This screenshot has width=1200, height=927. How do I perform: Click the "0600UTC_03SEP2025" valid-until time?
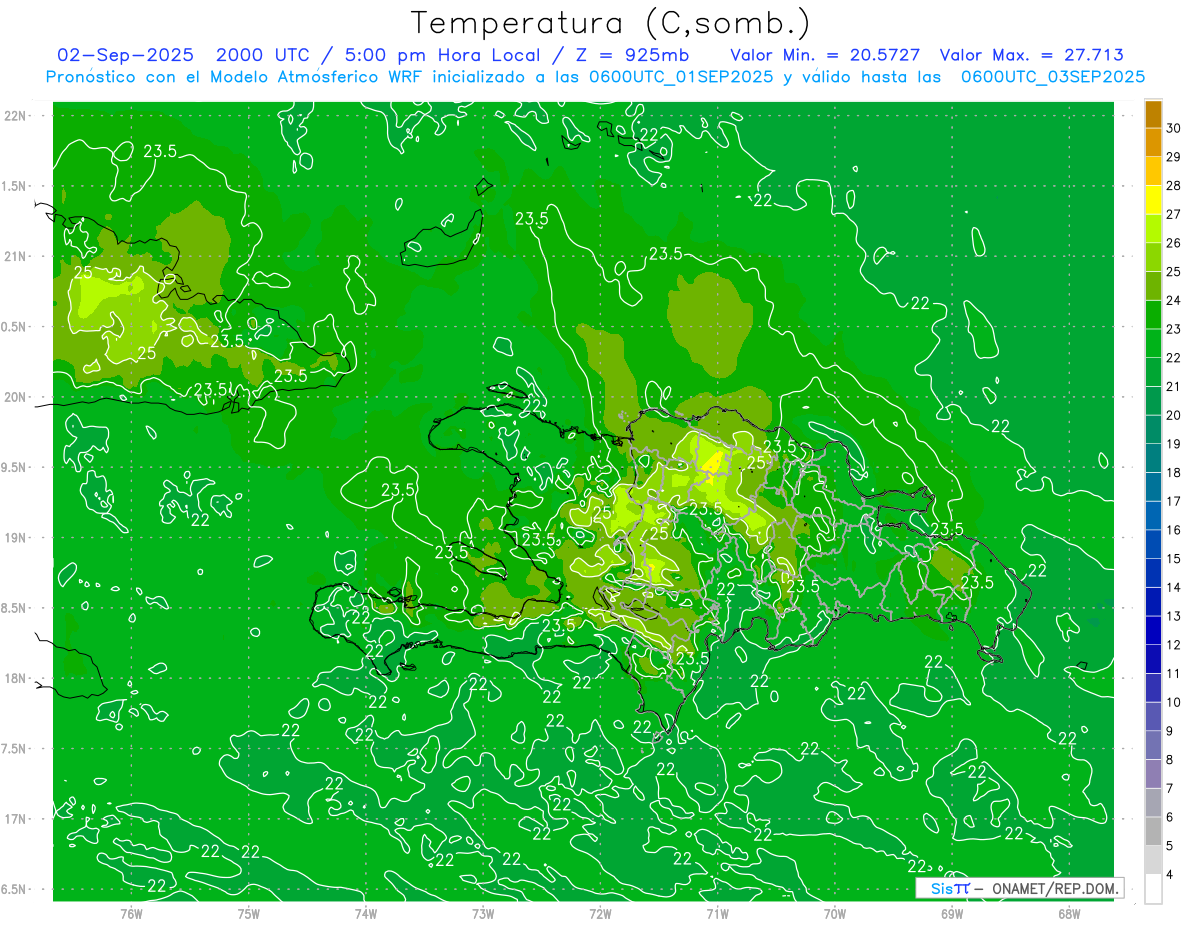tap(1053, 77)
